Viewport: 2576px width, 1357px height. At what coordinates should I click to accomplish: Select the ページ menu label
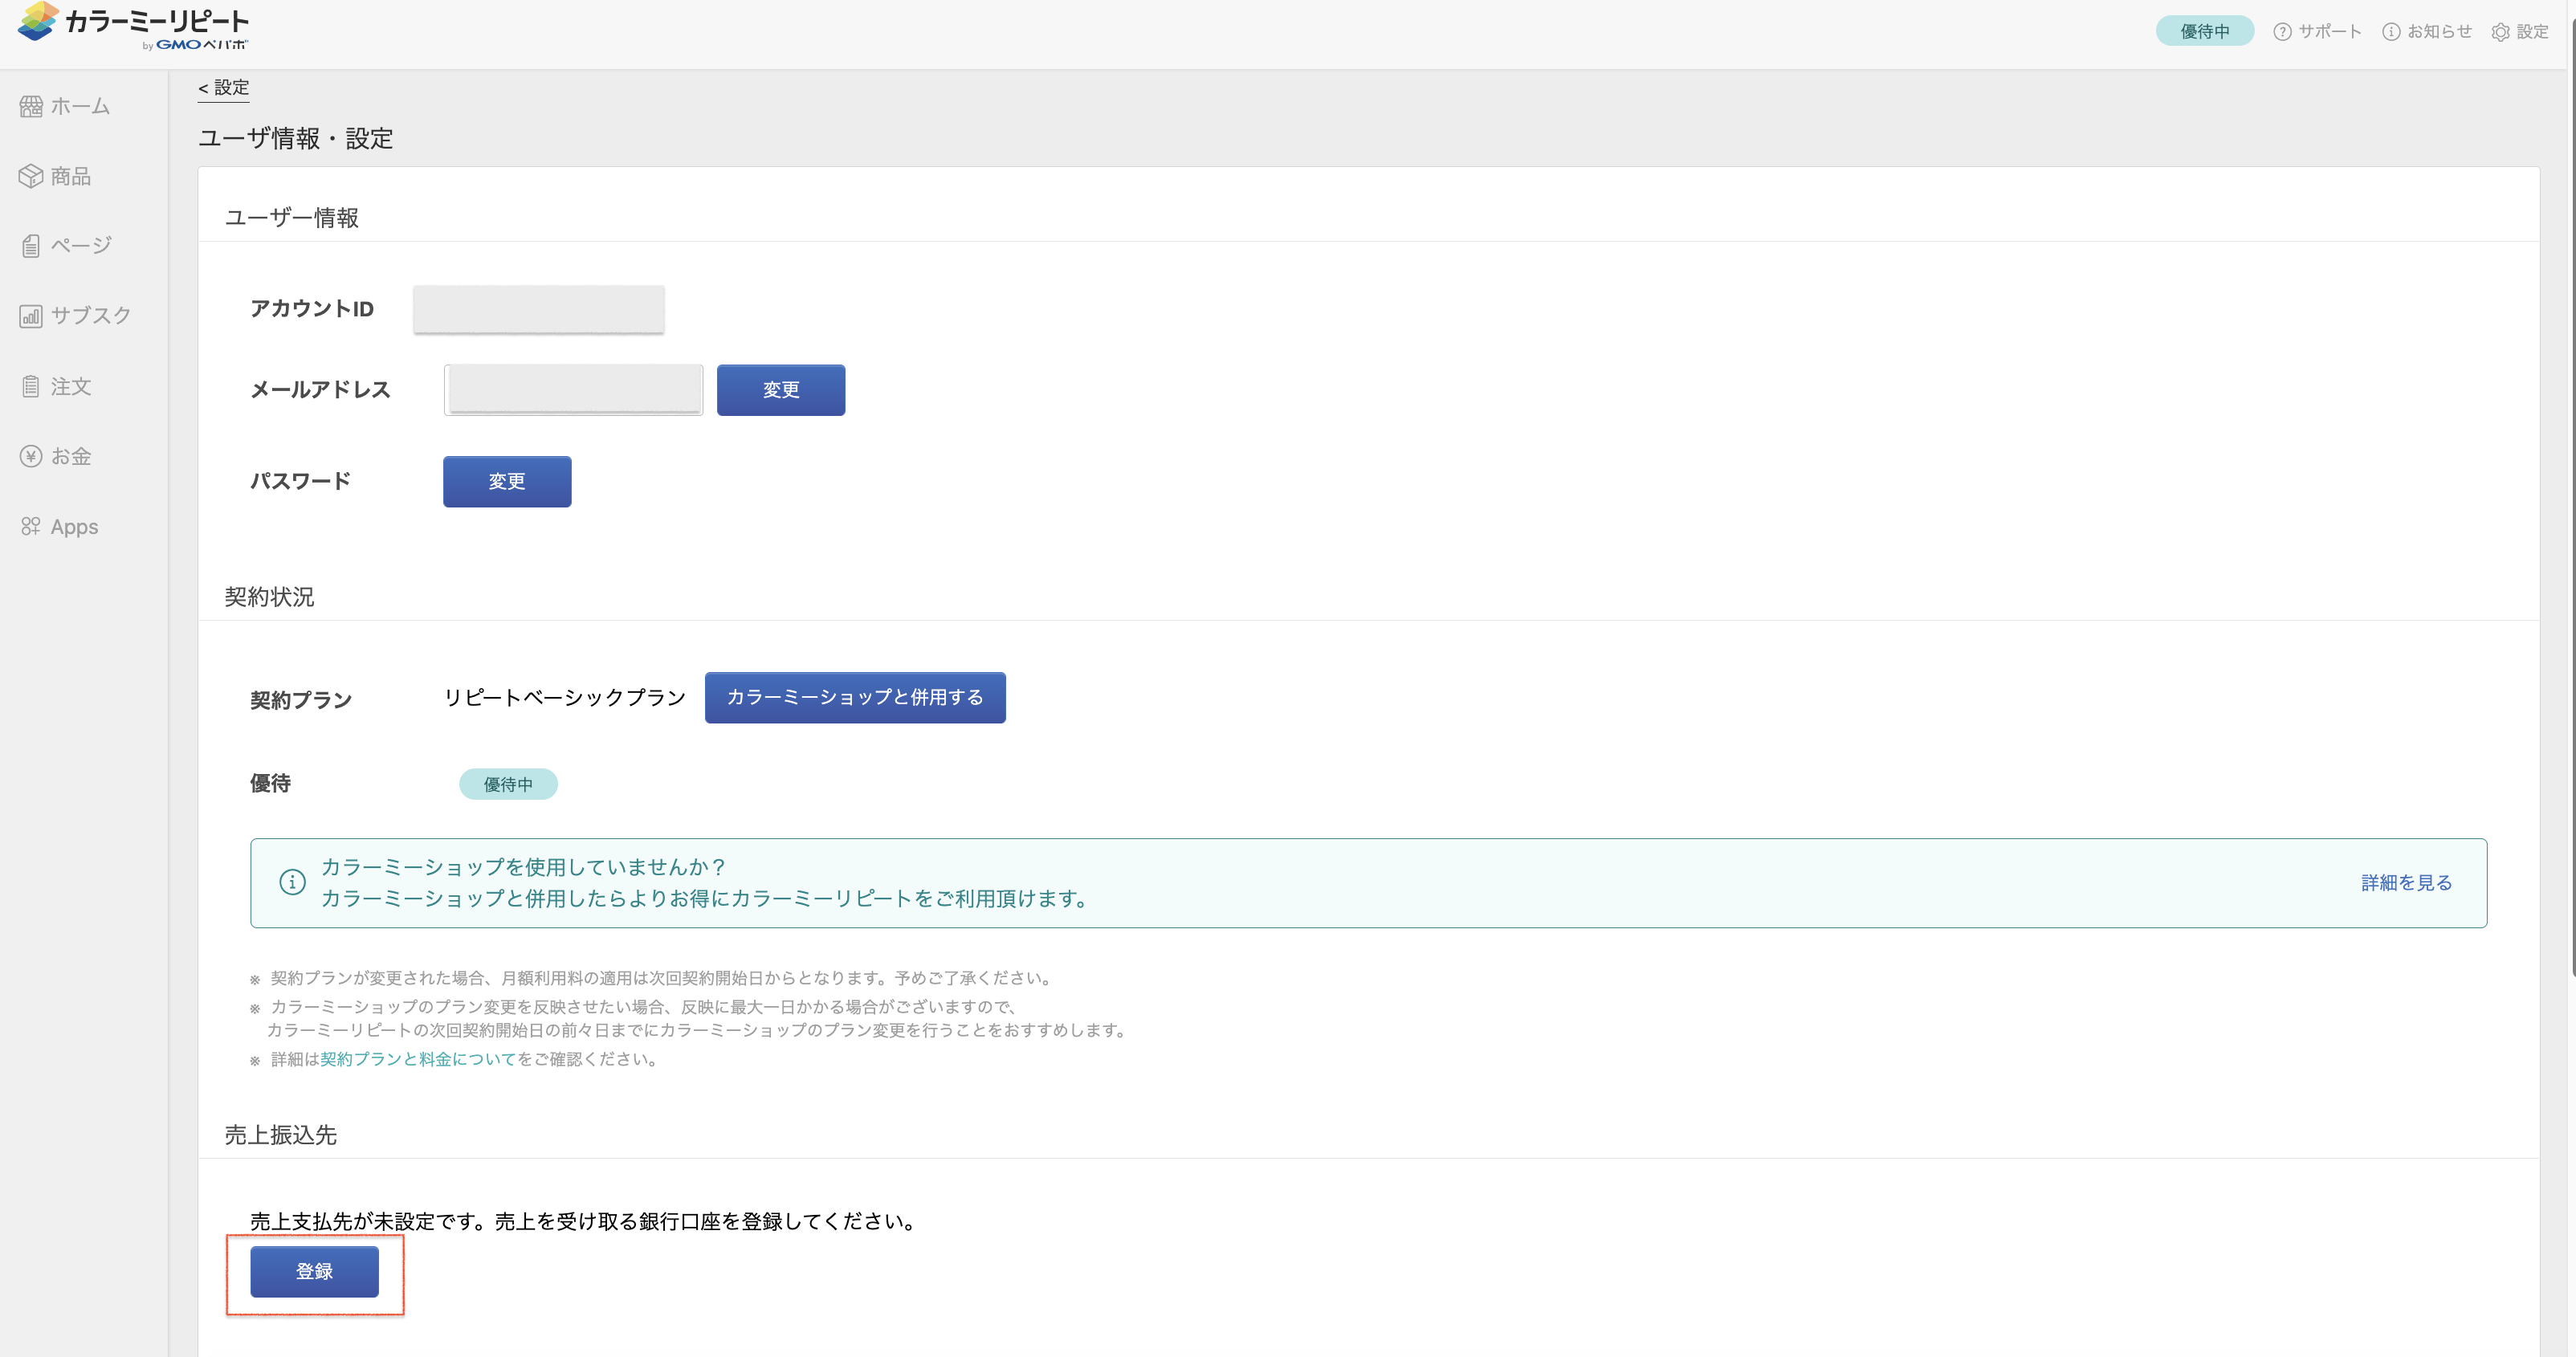81,246
